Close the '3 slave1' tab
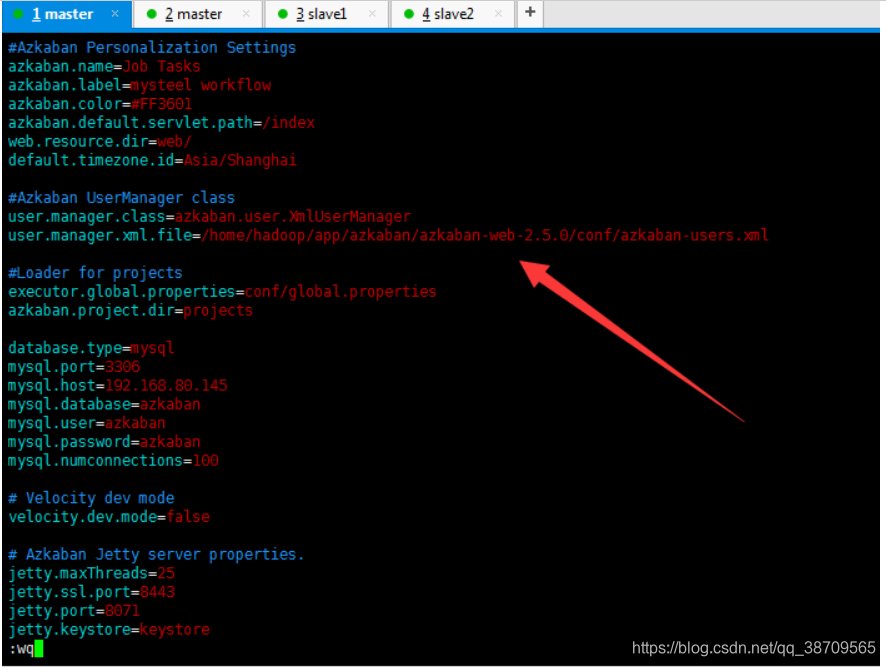886x667 pixels. (x=372, y=14)
